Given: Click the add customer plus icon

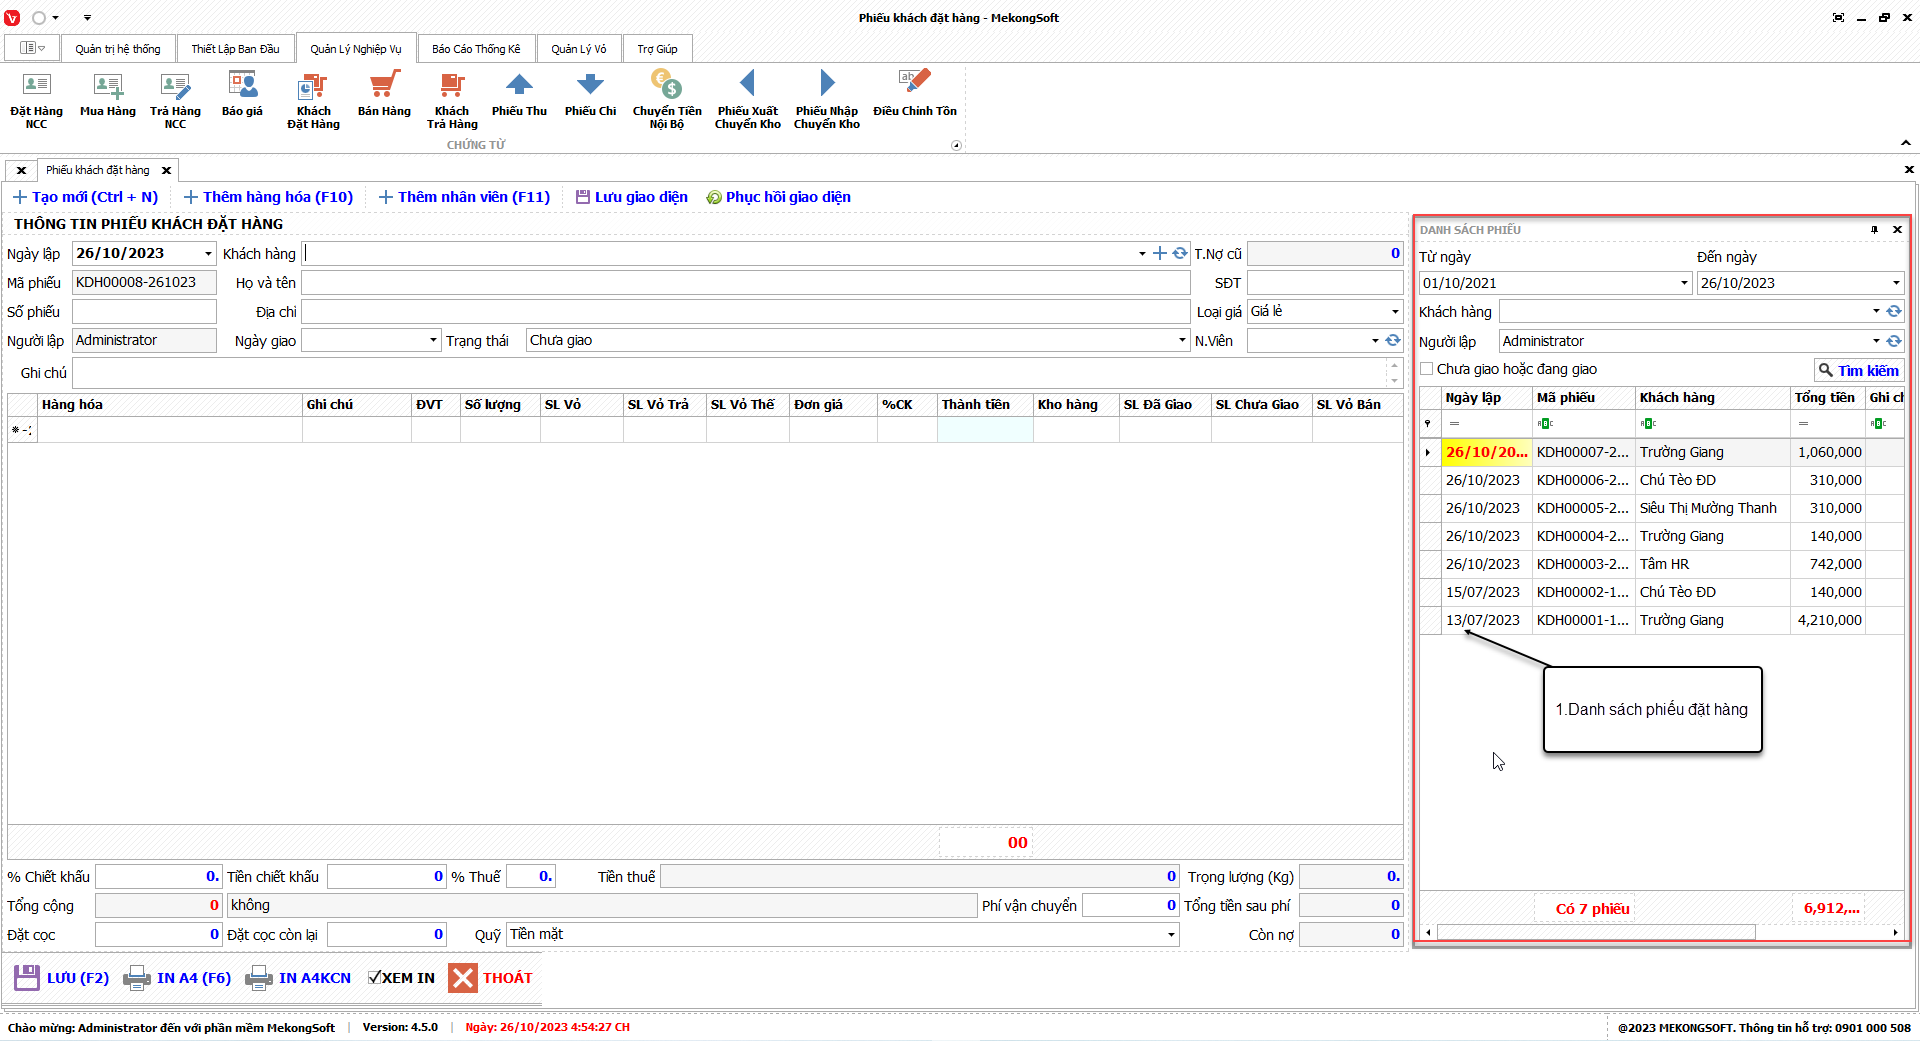Looking at the screenshot, I should tap(1160, 254).
